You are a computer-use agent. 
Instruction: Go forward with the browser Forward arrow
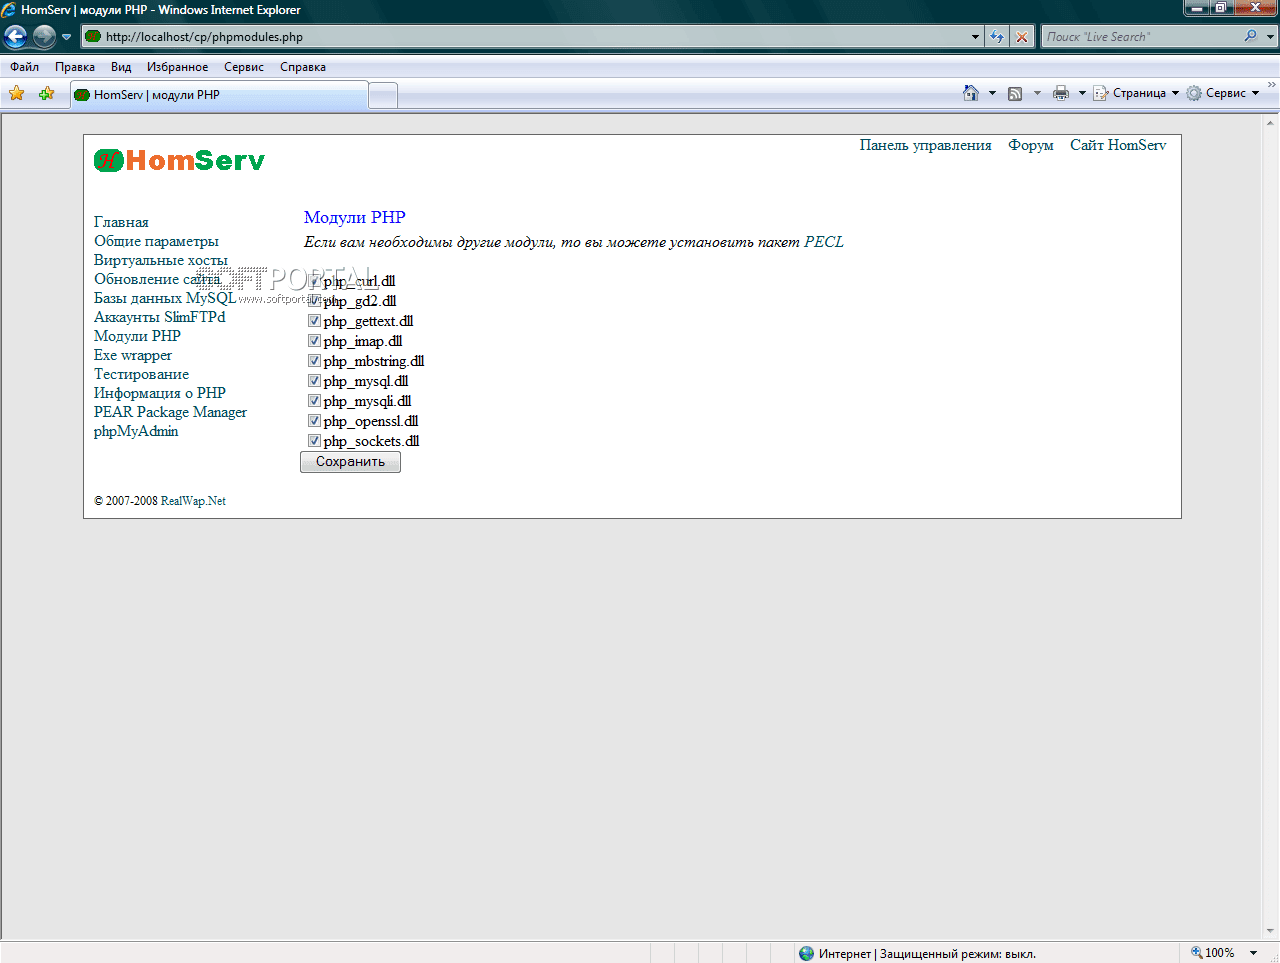tap(44, 37)
